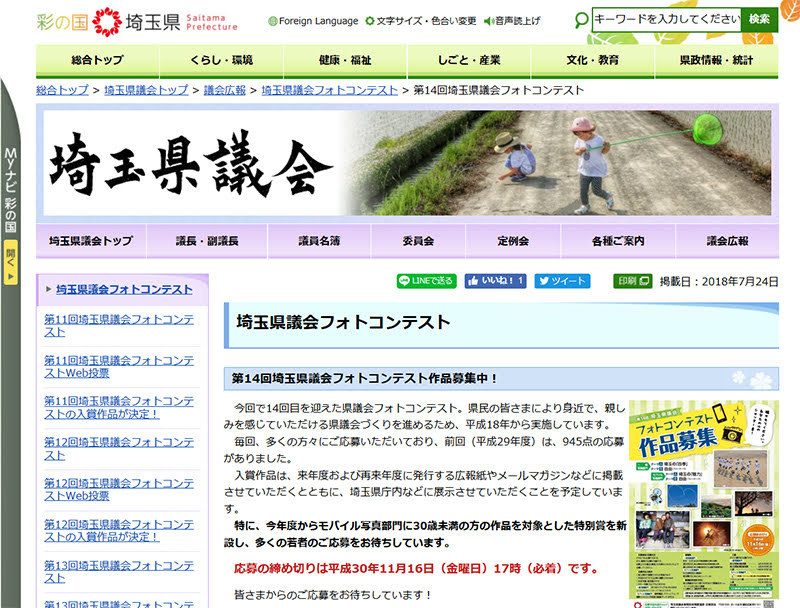The image size is (800, 608).
Task: Click the Facebook いいね! button
Action: coord(495,281)
